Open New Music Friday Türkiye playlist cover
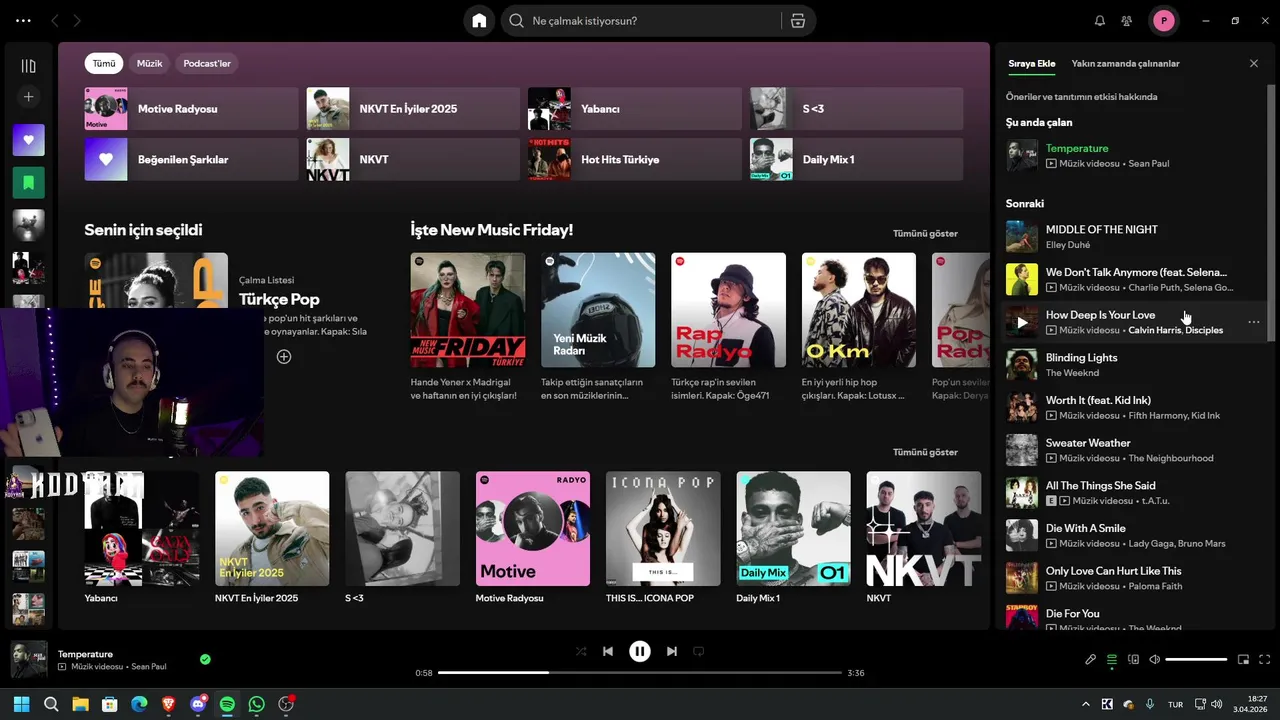 (468, 310)
